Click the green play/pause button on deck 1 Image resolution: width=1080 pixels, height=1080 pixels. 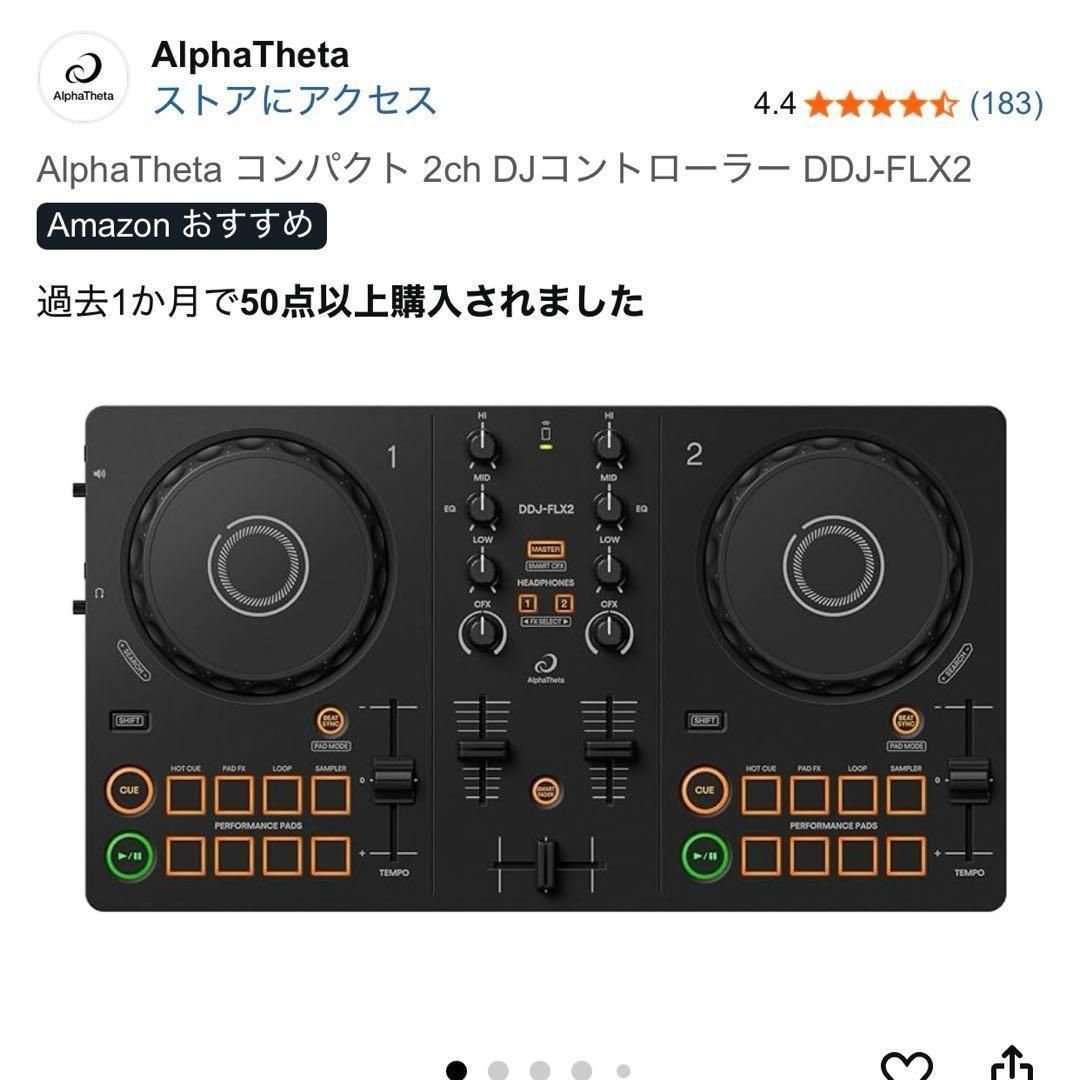(129, 856)
